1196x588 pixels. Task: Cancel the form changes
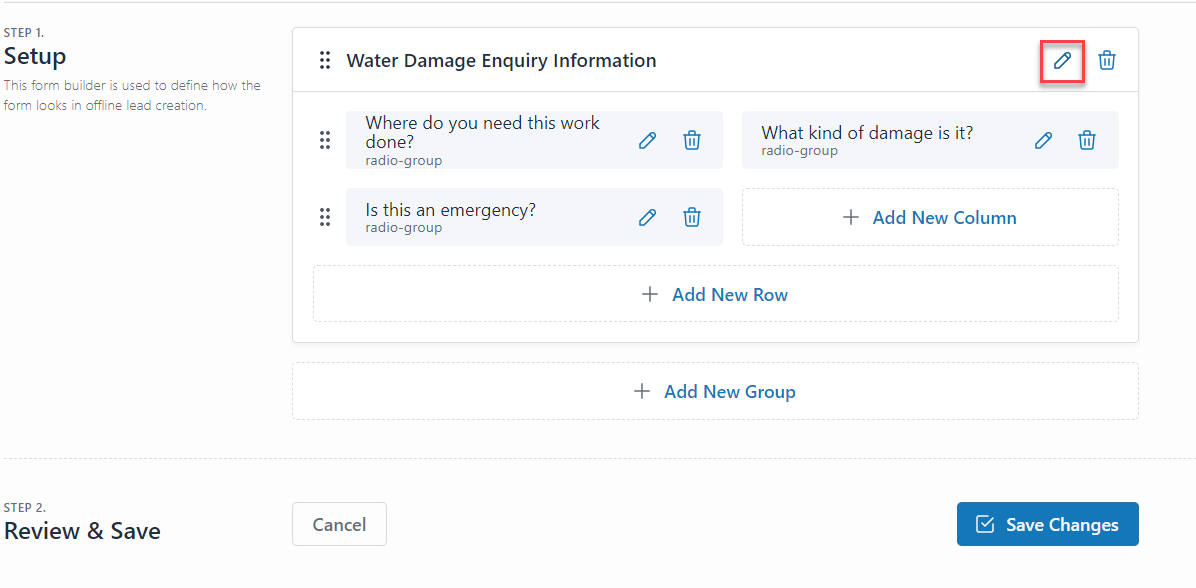click(x=339, y=524)
